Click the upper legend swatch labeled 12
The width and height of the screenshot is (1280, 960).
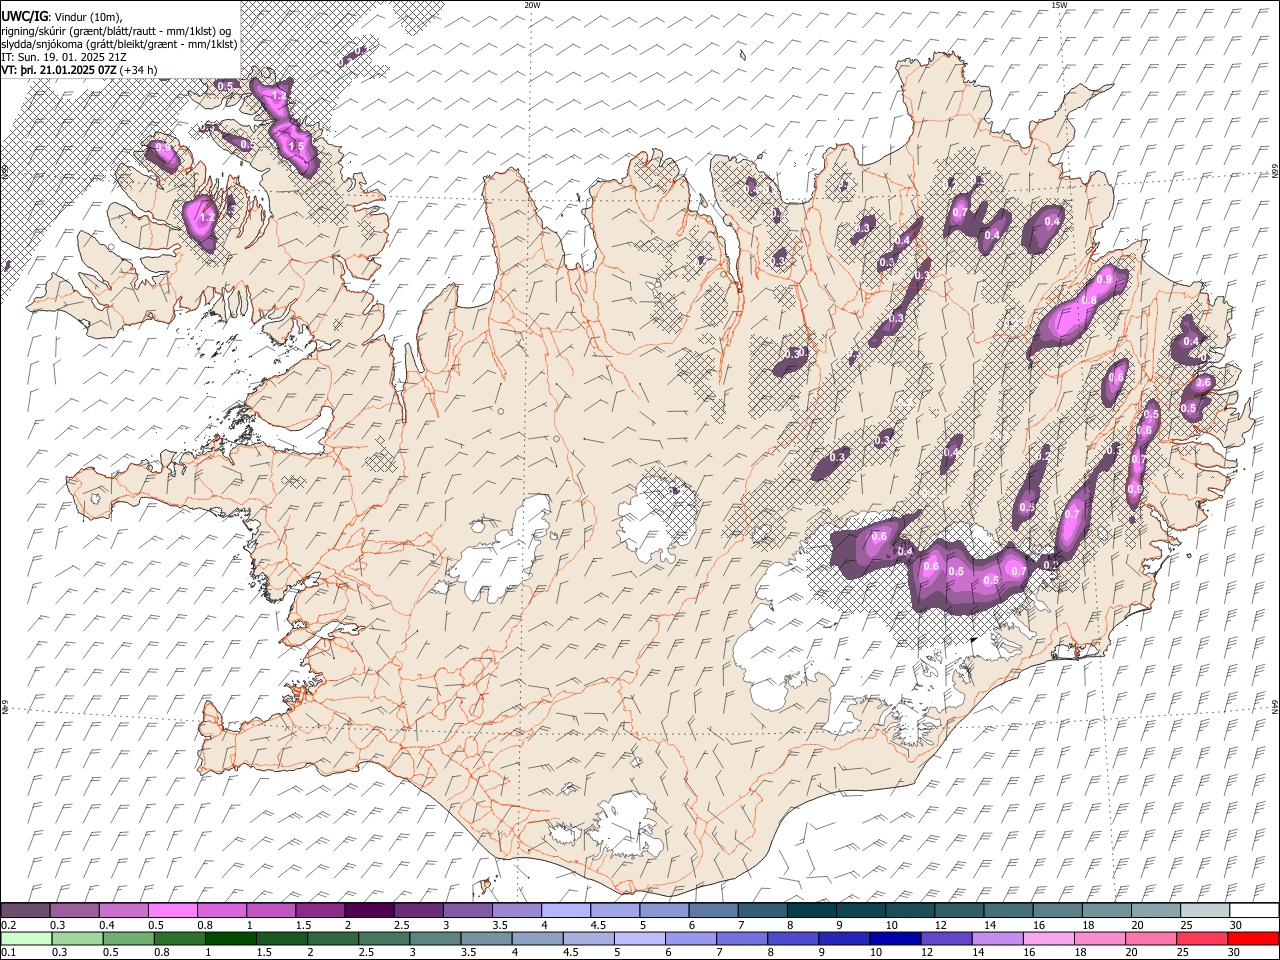(958, 910)
